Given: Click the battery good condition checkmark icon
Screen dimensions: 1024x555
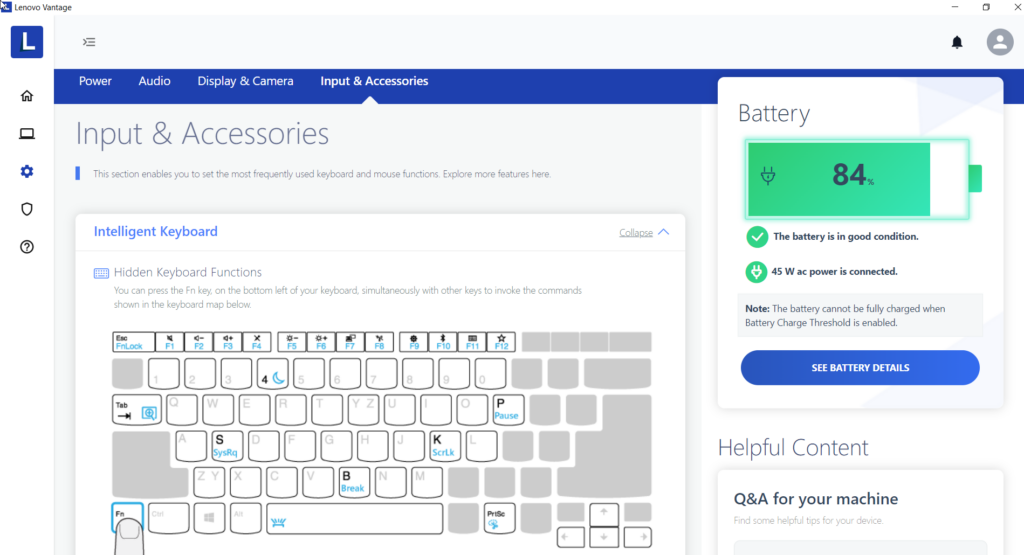Looking at the screenshot, I should coord(757,236).
